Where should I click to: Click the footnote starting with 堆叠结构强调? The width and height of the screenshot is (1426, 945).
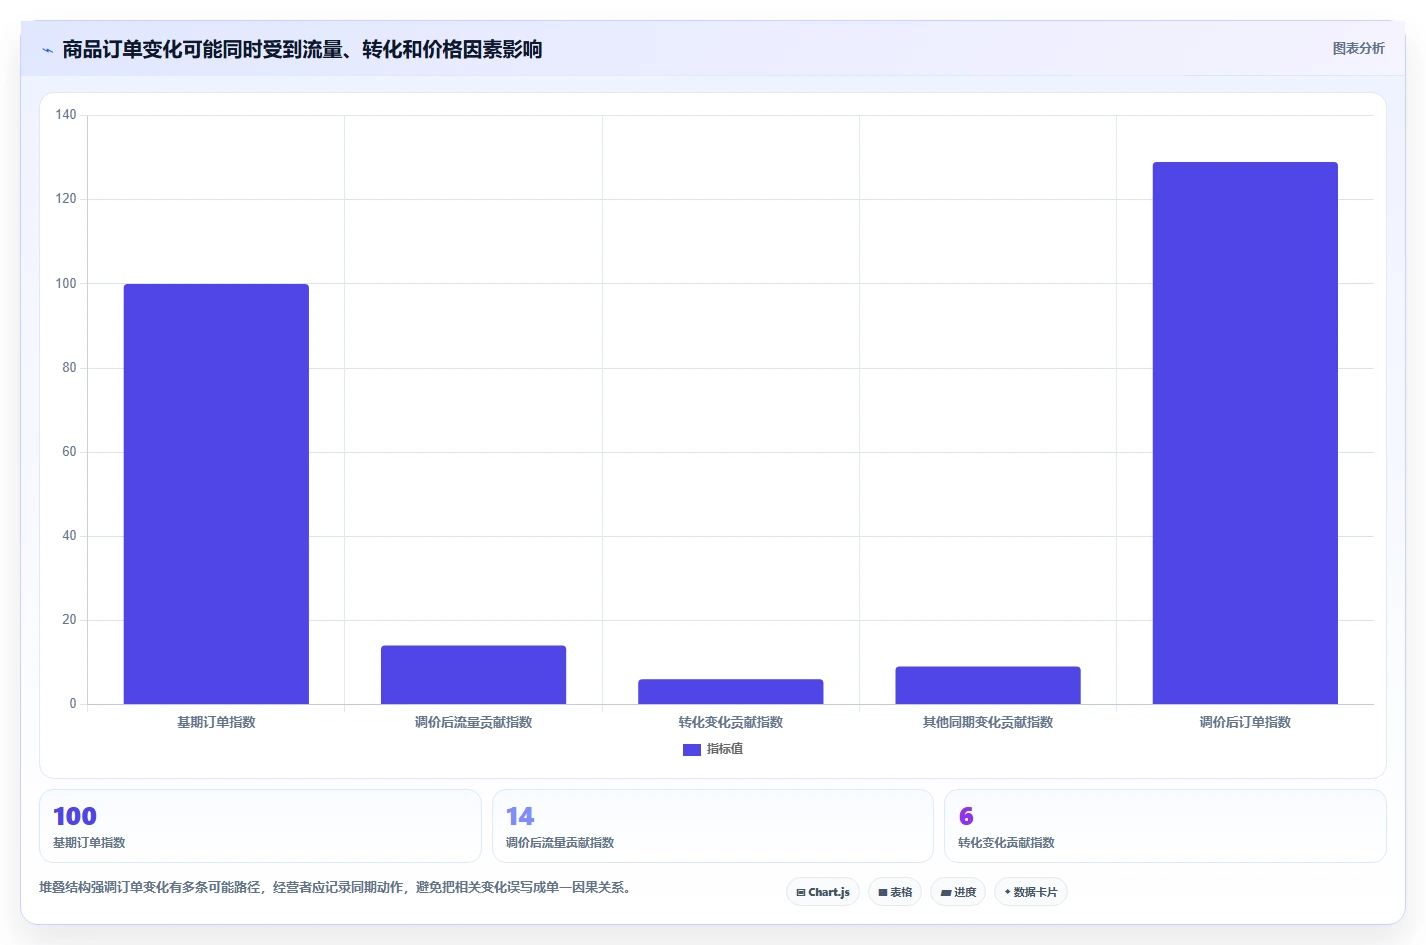(x=335, y=887)
